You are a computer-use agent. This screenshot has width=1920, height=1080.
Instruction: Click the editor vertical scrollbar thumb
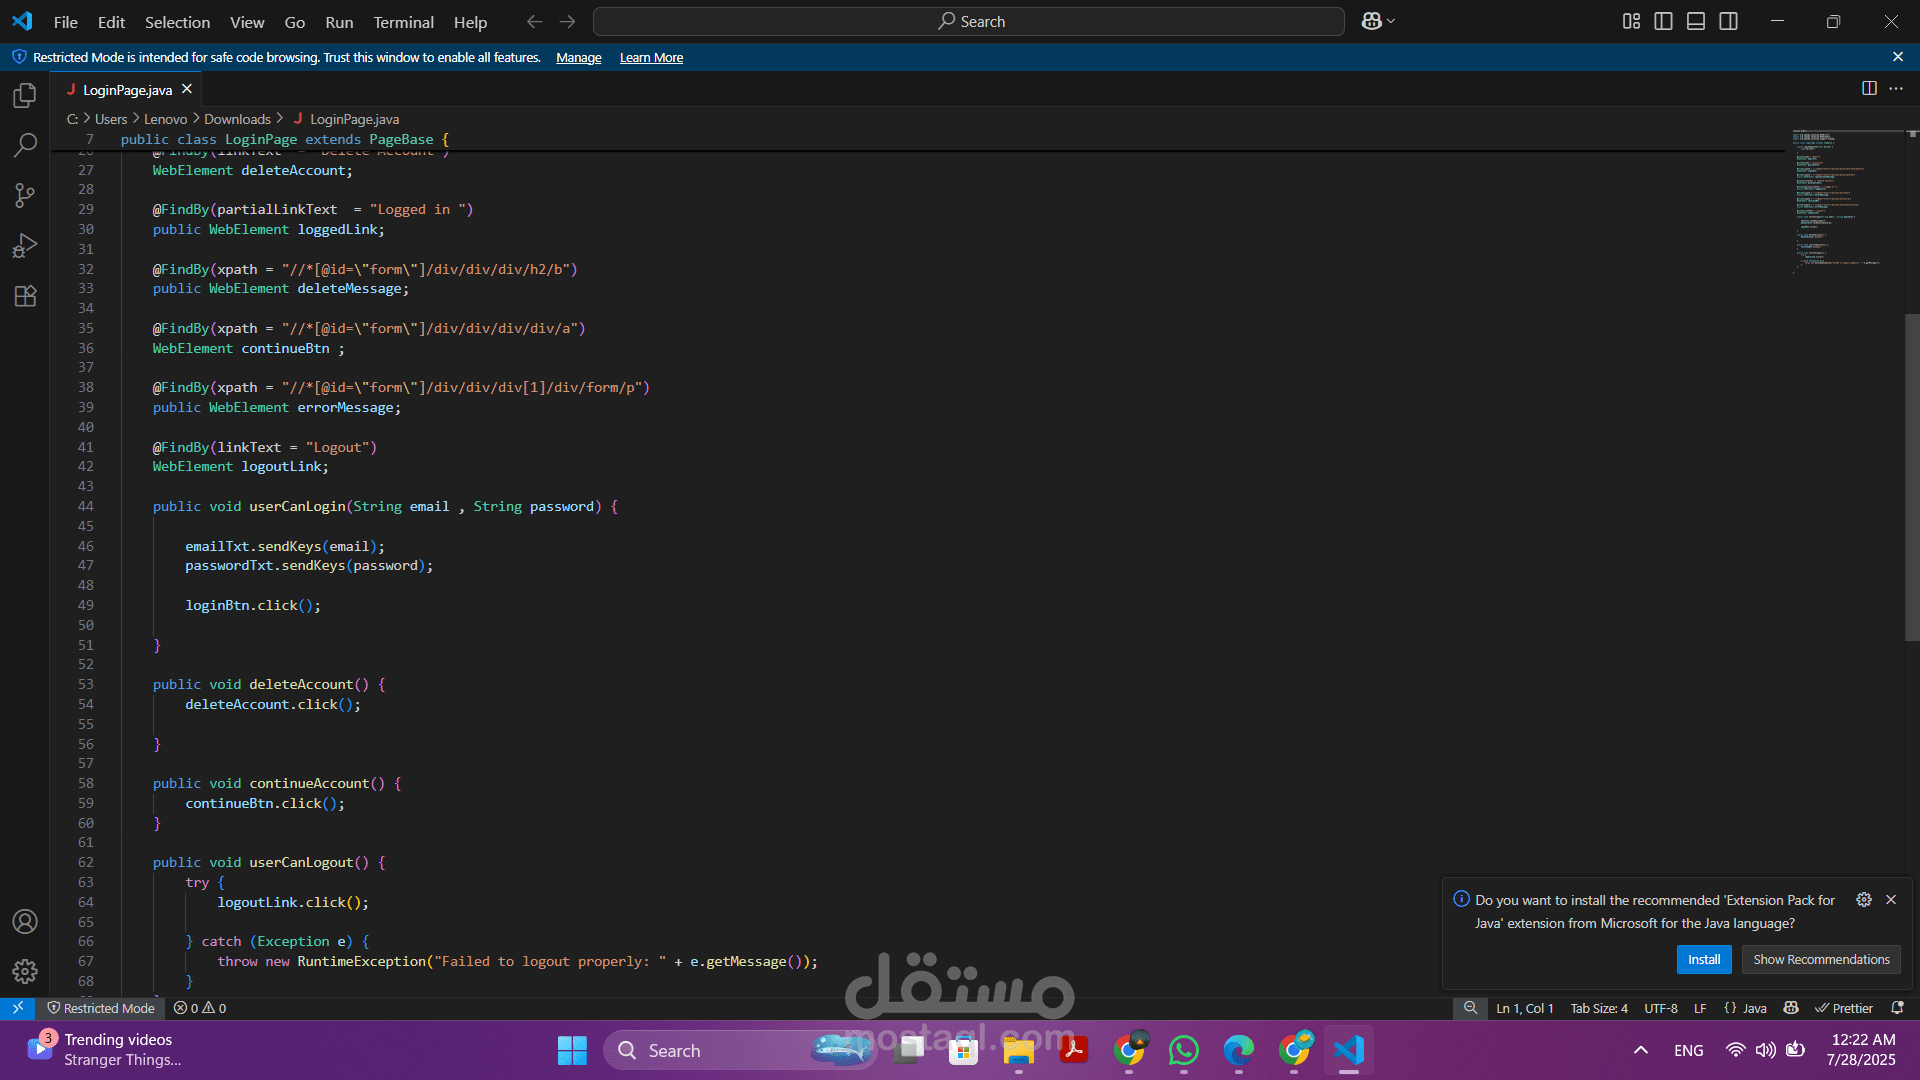[x=1911, y=476]
